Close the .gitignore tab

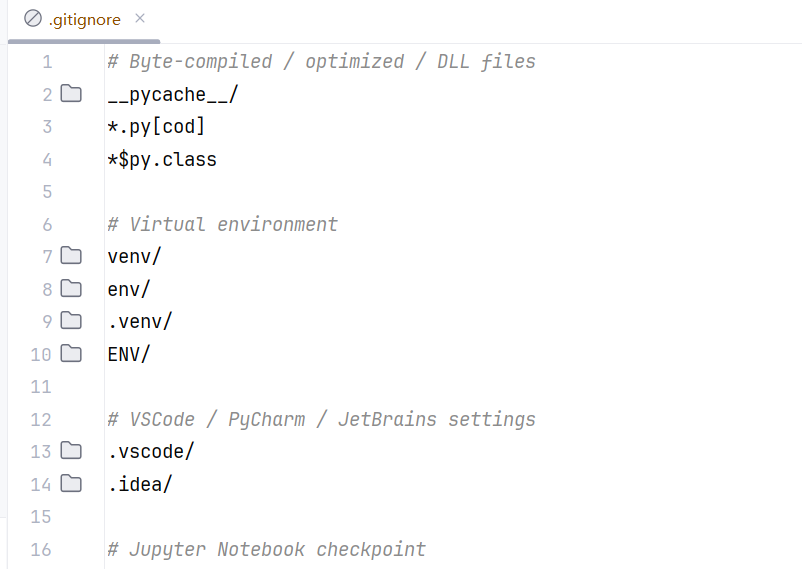140,18
